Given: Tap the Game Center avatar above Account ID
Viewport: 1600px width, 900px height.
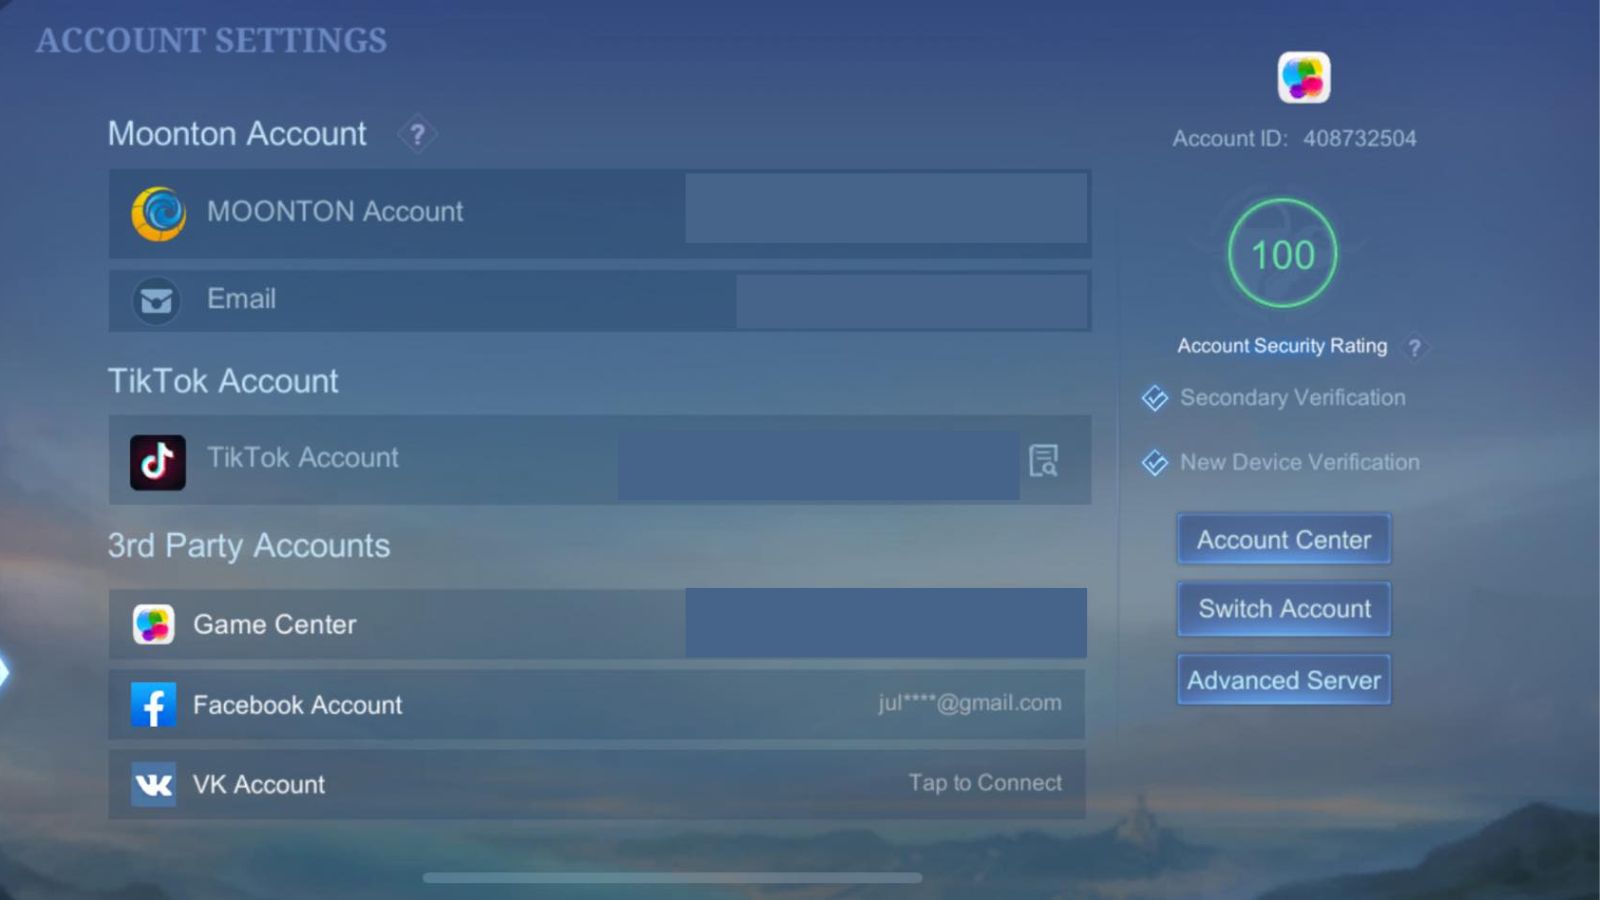Looking at the screenshot, I should click(1303, 78).
